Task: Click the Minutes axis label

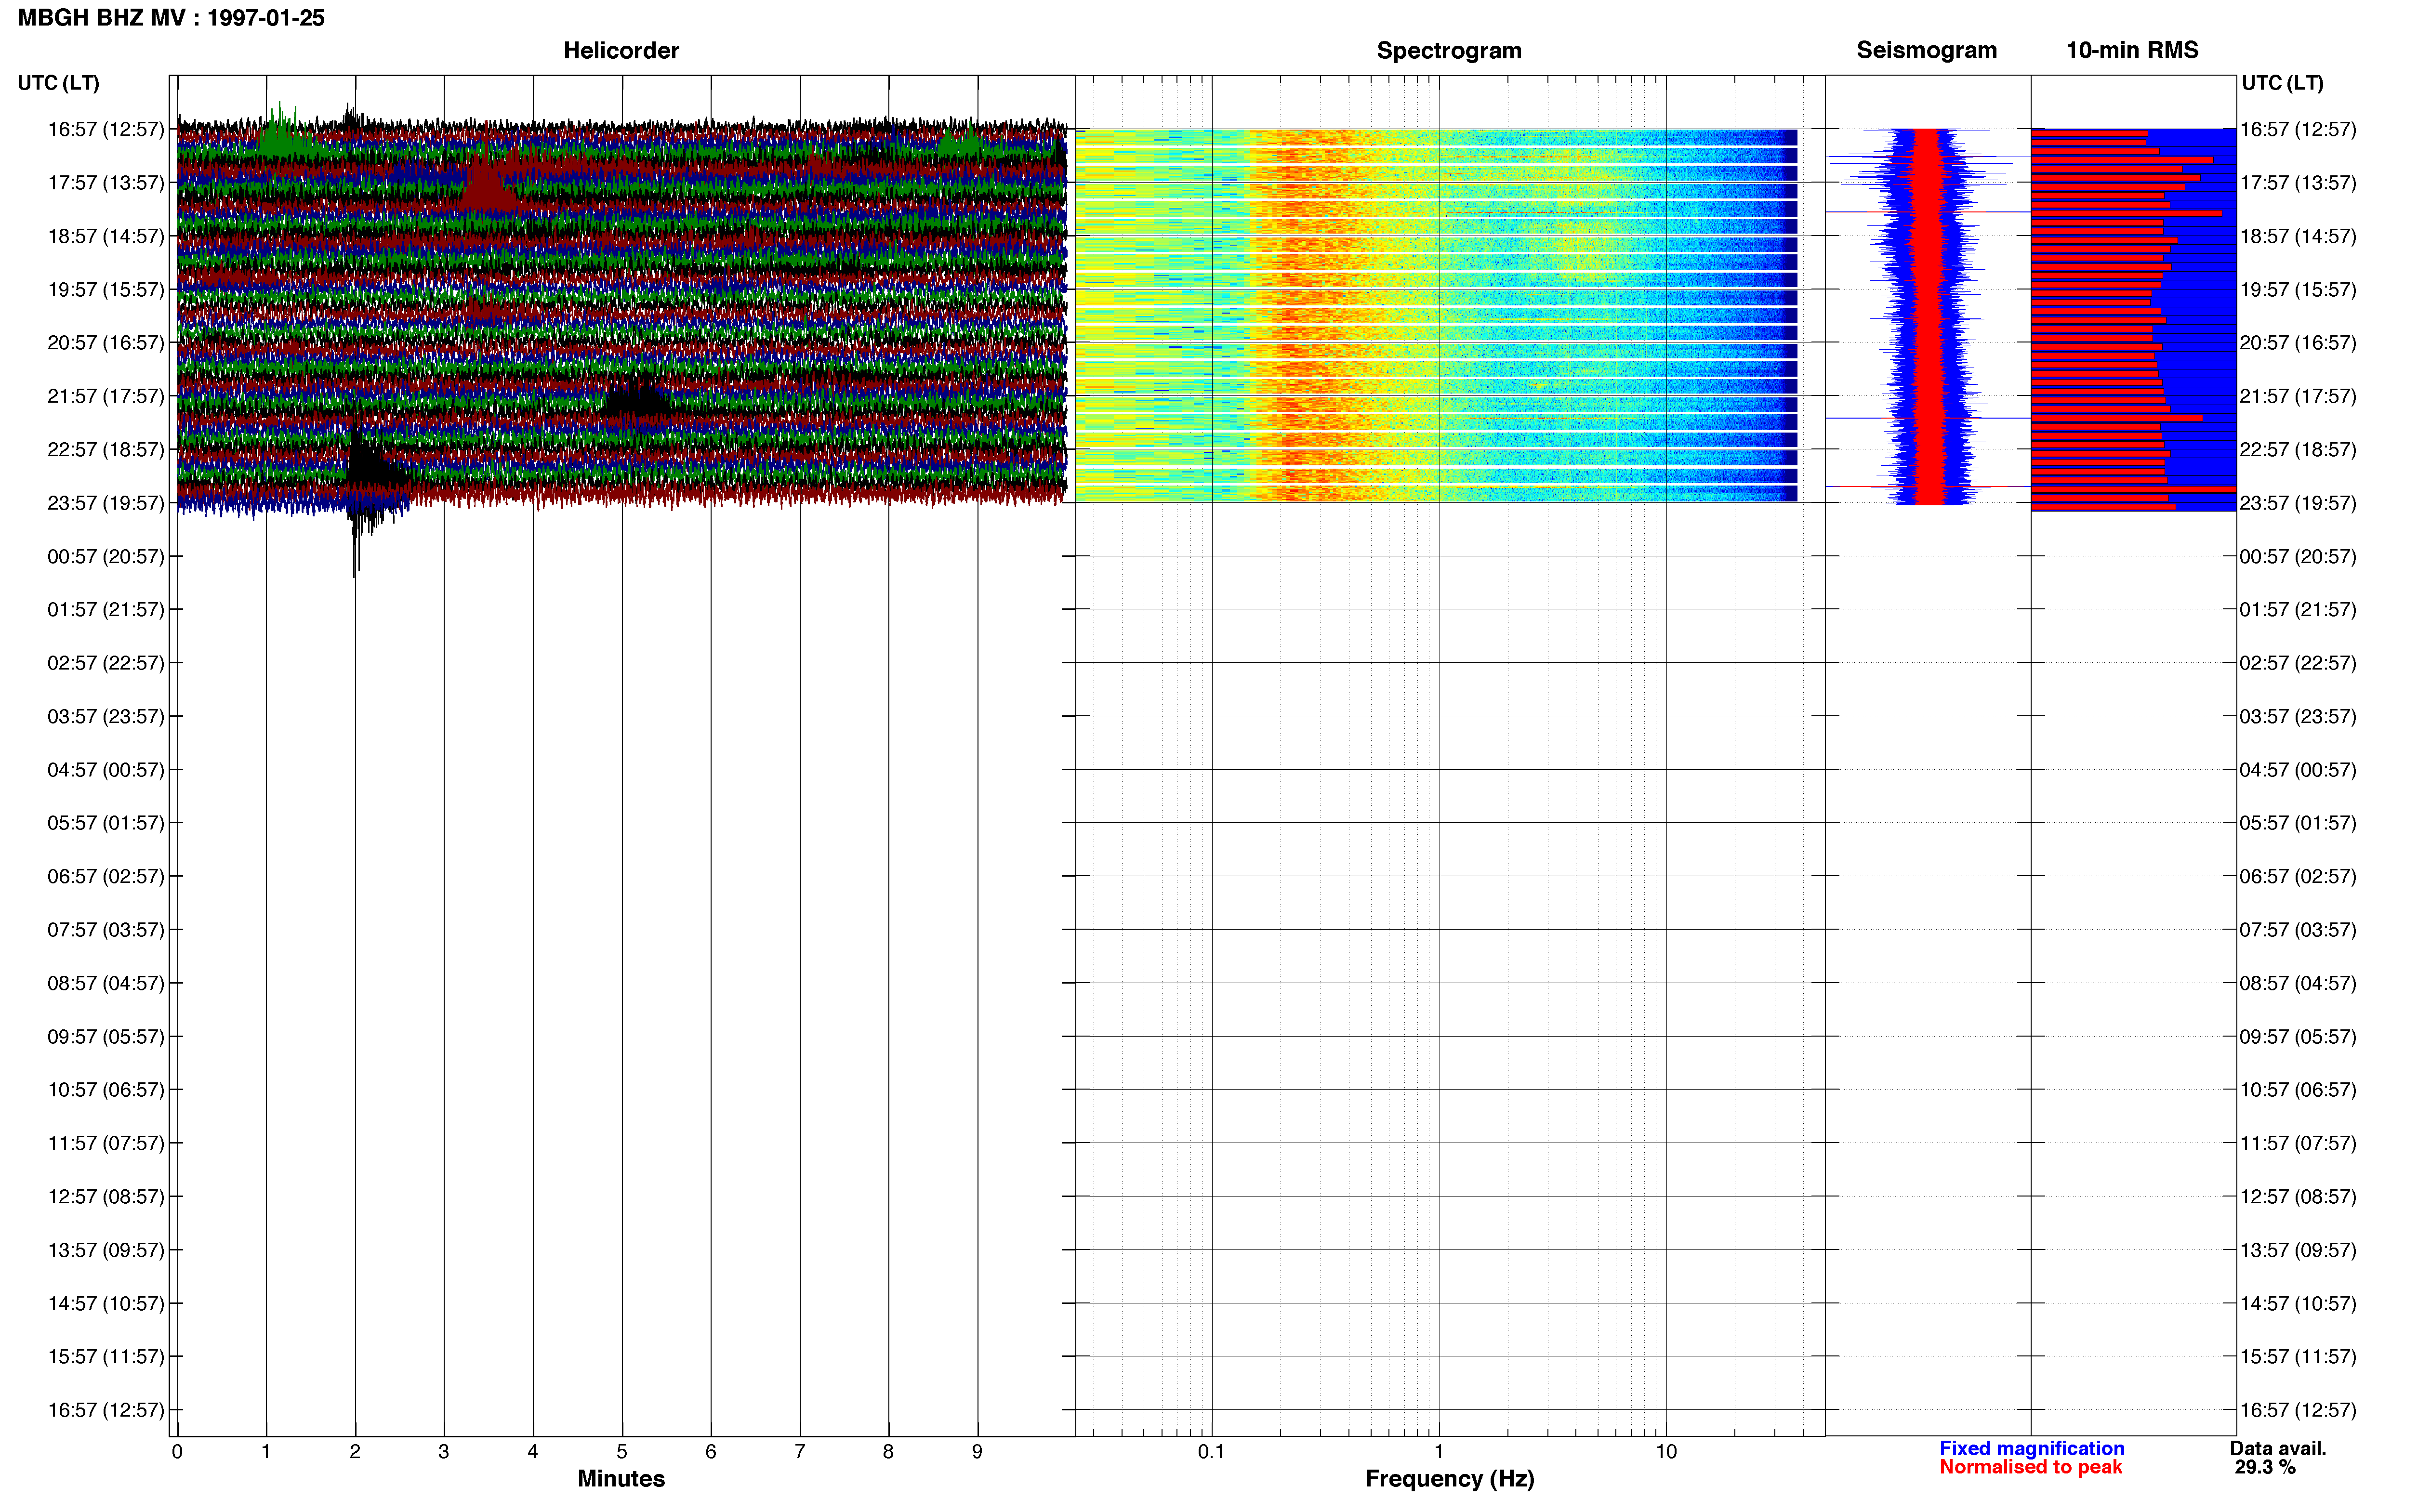Action: pyautogui.click(x=621, y=1478)
